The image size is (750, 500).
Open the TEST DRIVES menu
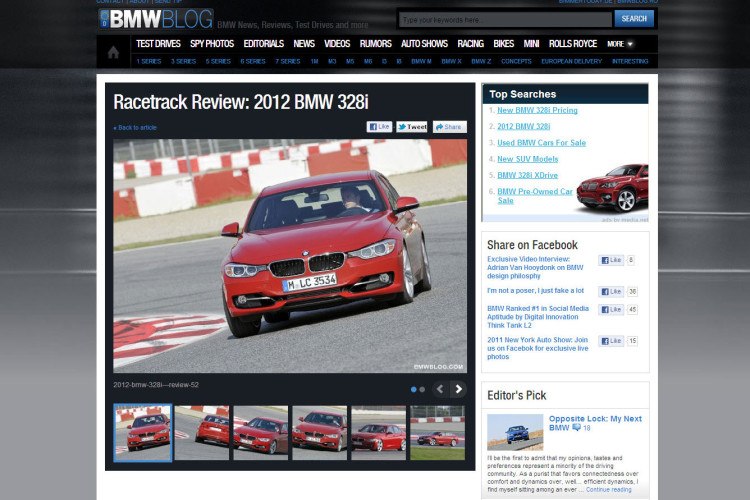pyautogui.click(x=158, y=44)
